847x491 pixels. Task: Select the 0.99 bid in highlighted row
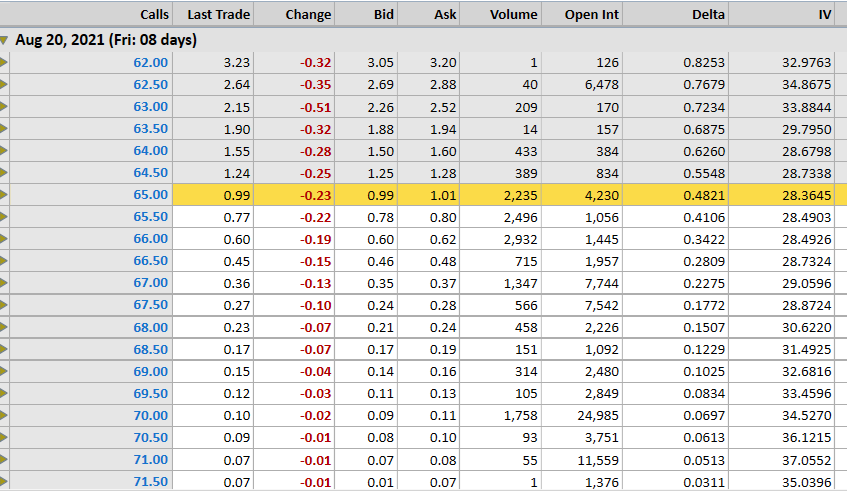pos(380,196)
